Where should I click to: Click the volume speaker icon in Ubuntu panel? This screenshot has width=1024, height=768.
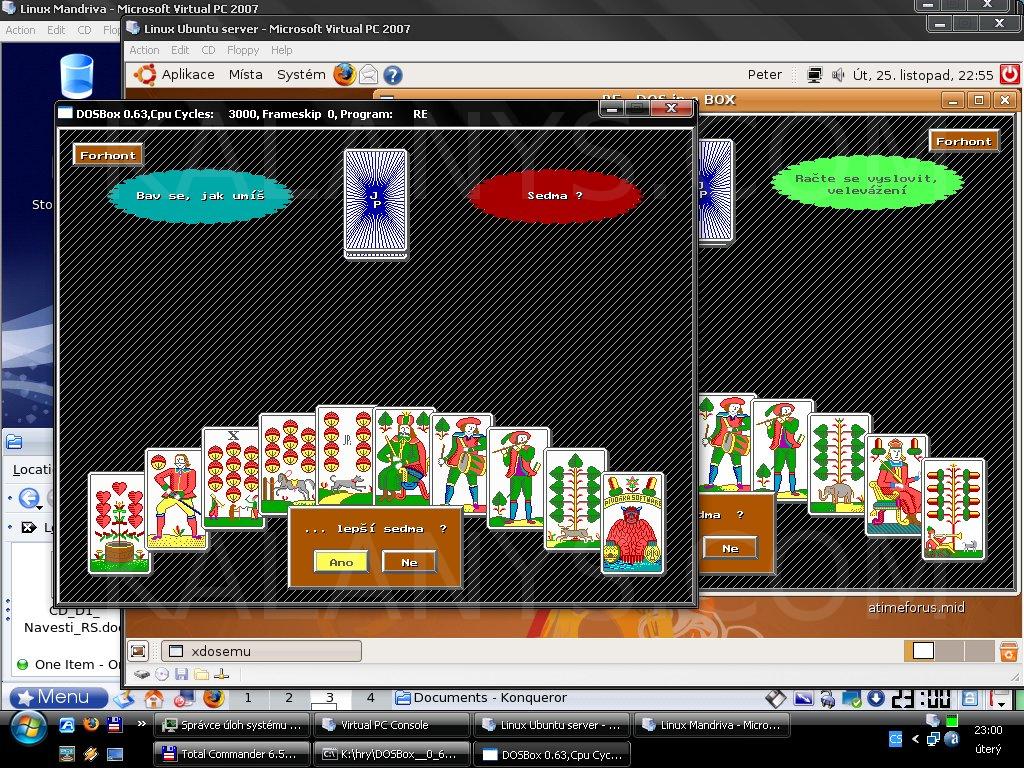(836, 74)
